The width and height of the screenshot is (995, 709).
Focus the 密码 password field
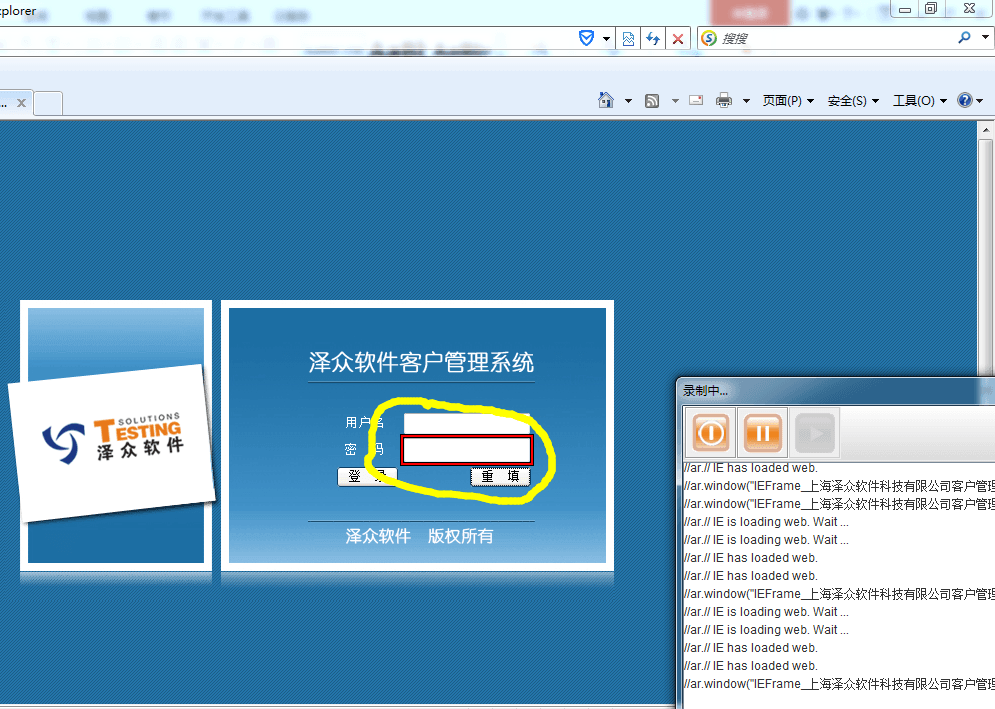(x=466, y=450)
